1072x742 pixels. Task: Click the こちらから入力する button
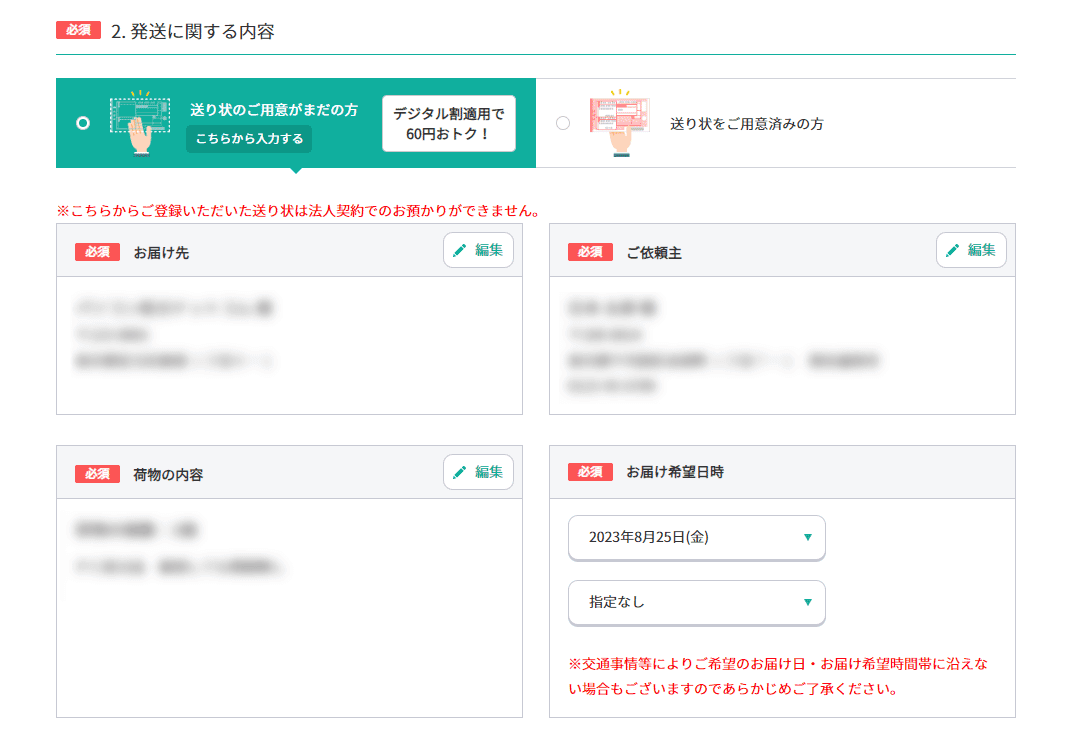coord(249,139)
